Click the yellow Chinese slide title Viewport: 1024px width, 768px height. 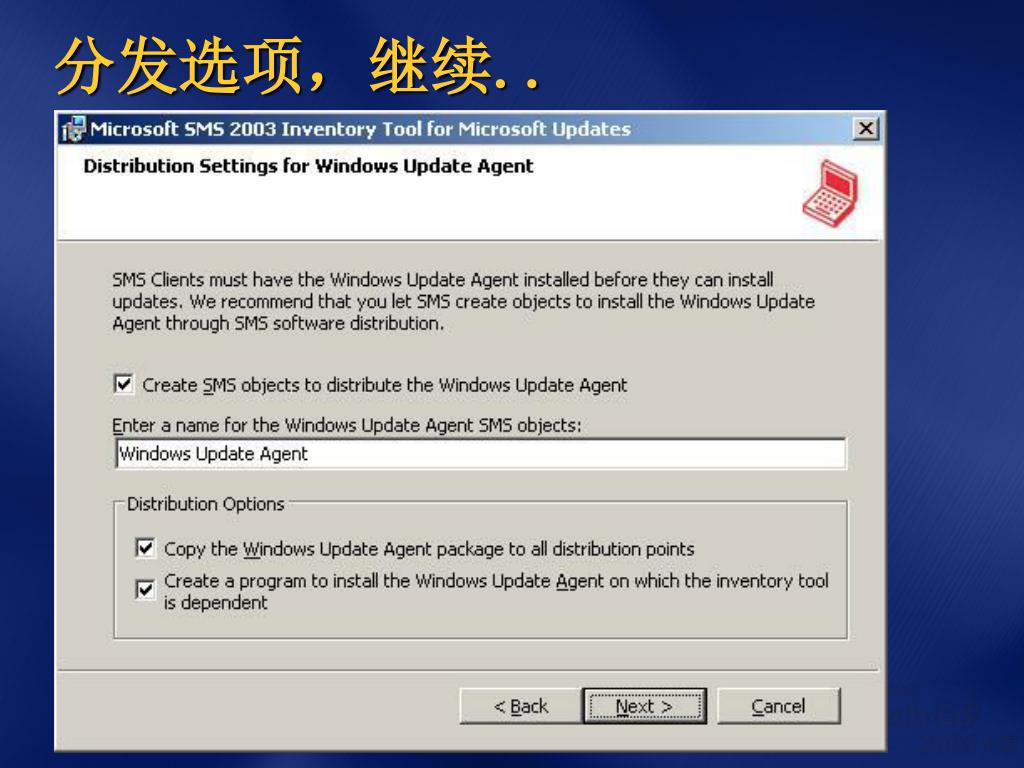[x=297, y=65]
